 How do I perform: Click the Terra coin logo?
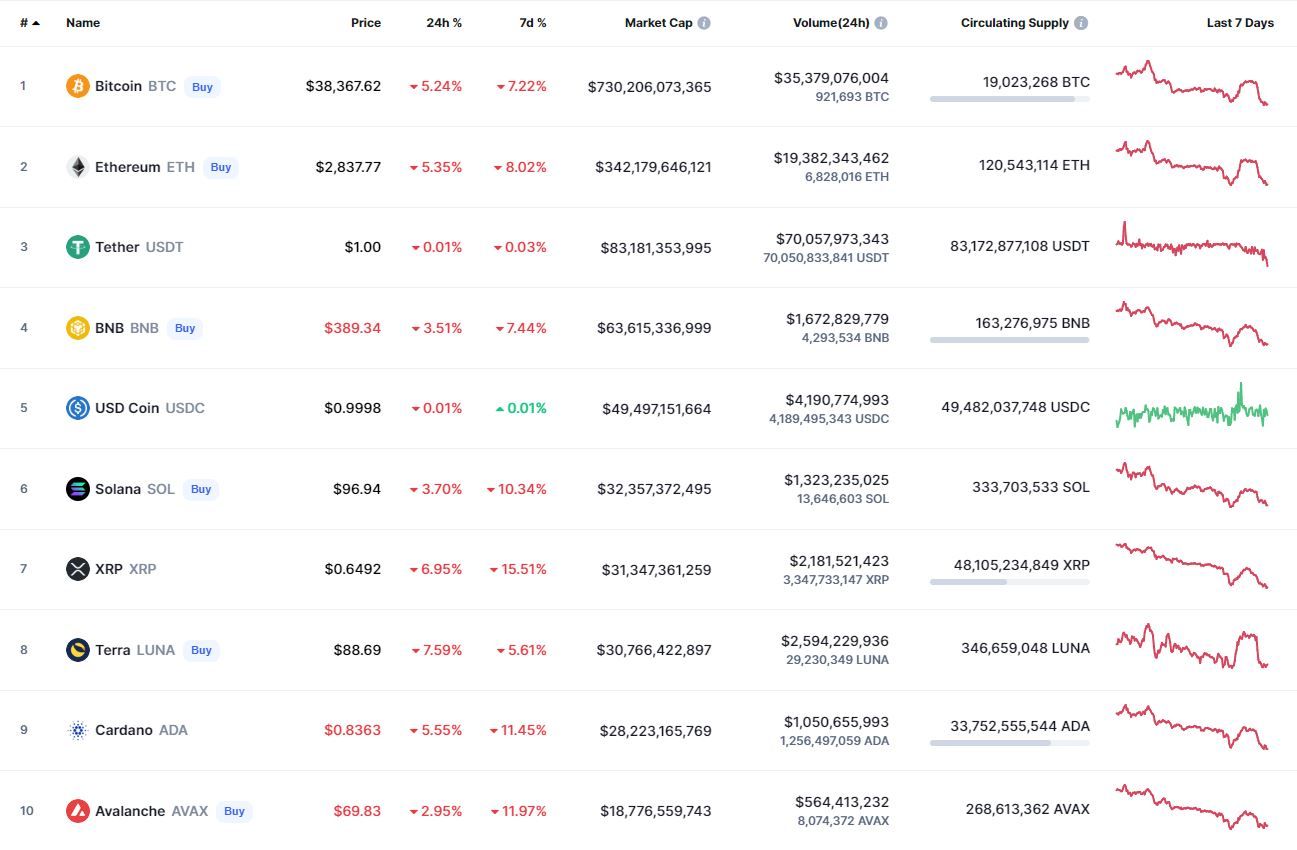[78, 650]
